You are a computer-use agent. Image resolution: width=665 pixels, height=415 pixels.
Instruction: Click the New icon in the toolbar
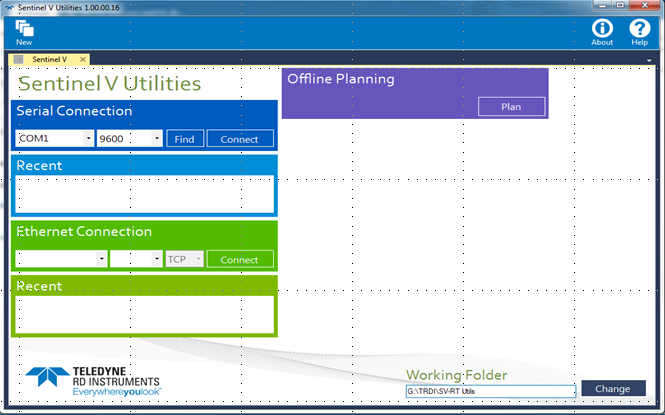pyautogui.click(x=24, y=32)
